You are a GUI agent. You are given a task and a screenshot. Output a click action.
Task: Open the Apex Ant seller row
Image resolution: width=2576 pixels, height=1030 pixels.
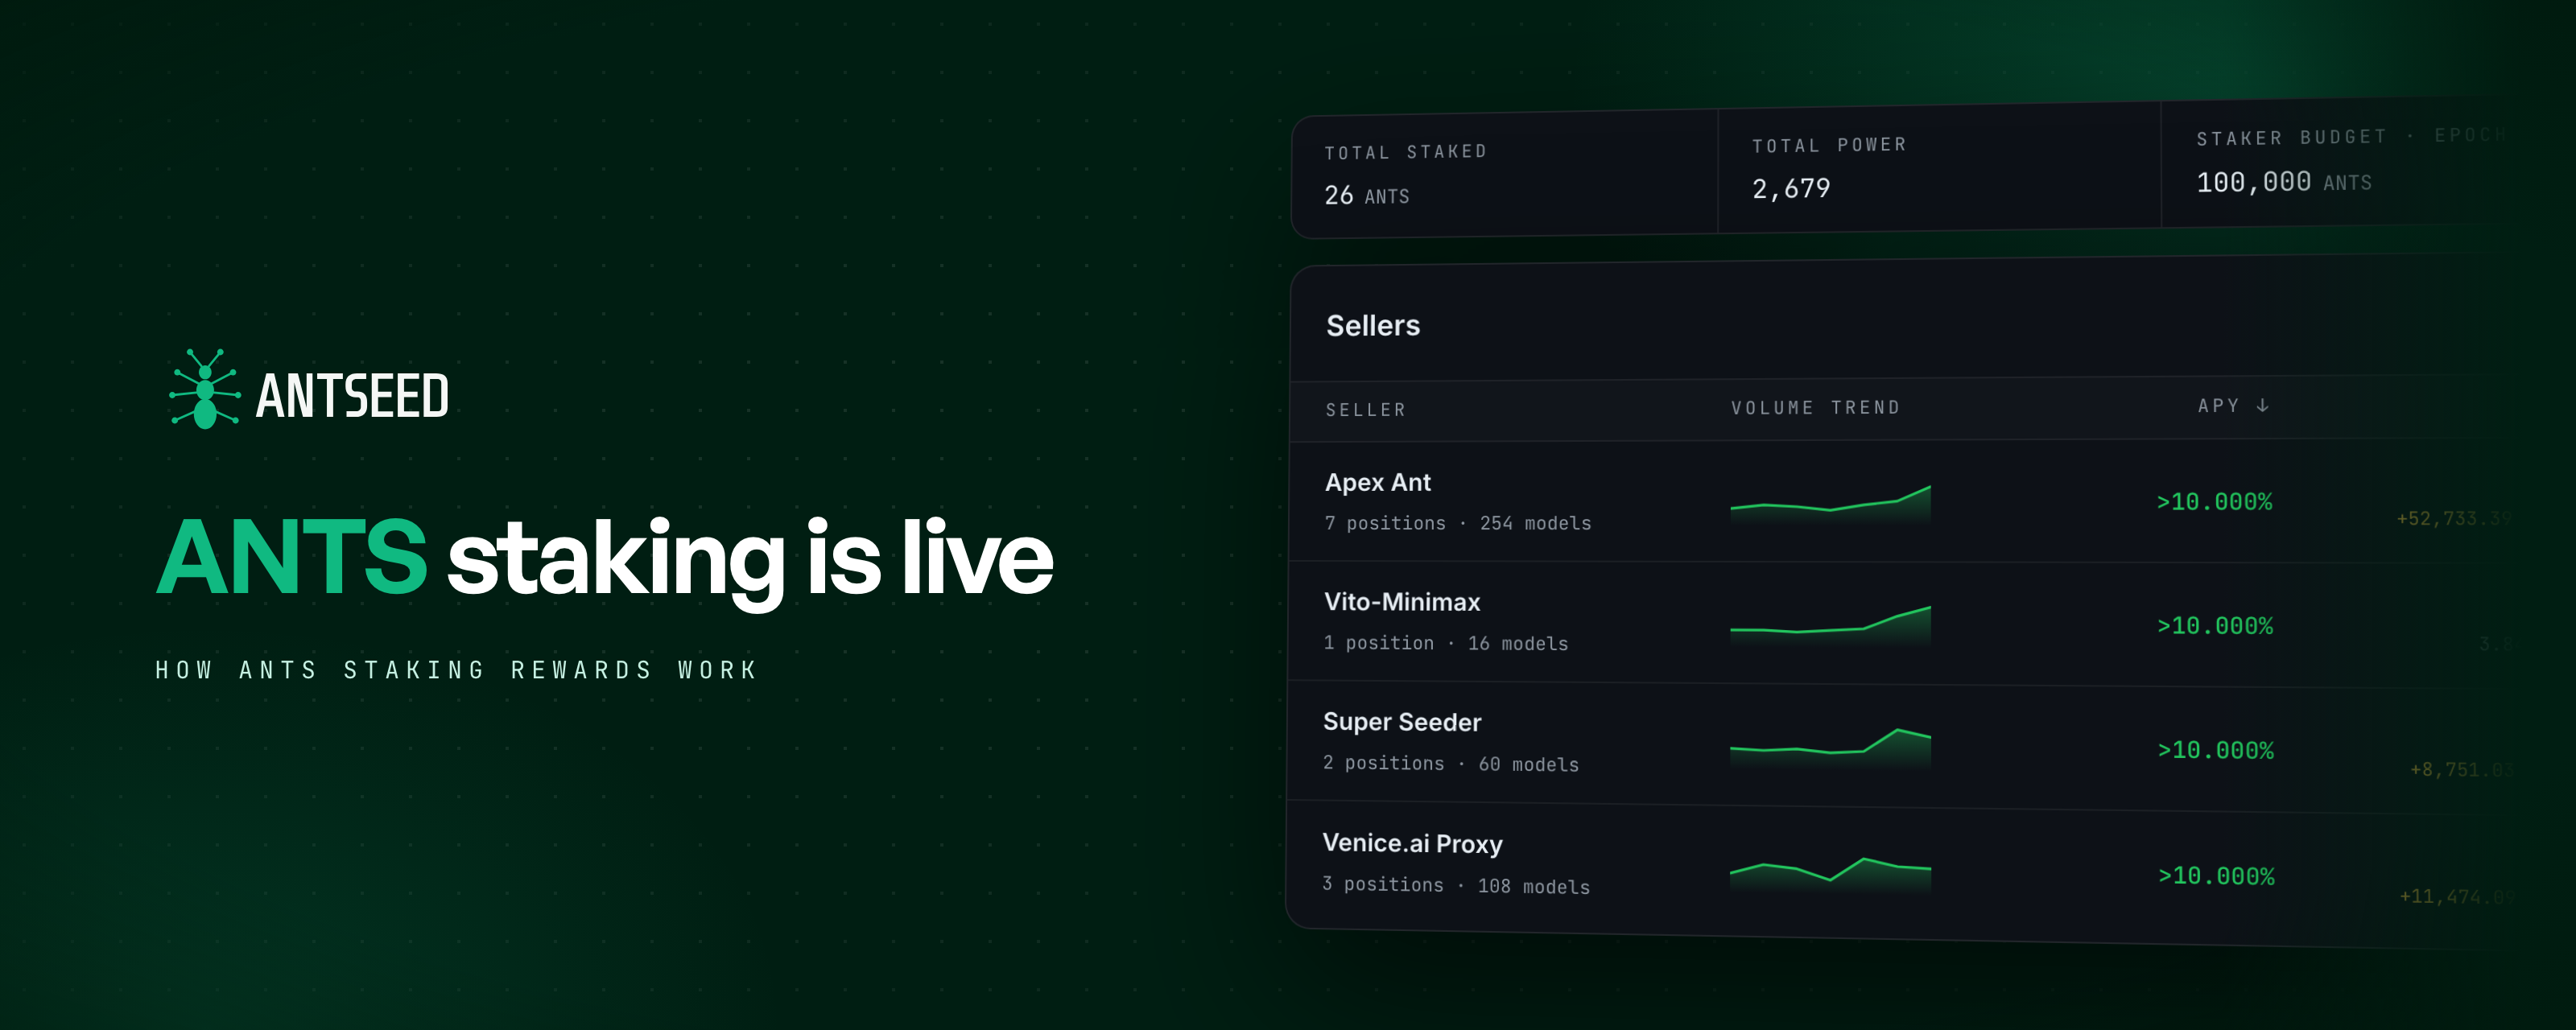(x=1900, y=501)
